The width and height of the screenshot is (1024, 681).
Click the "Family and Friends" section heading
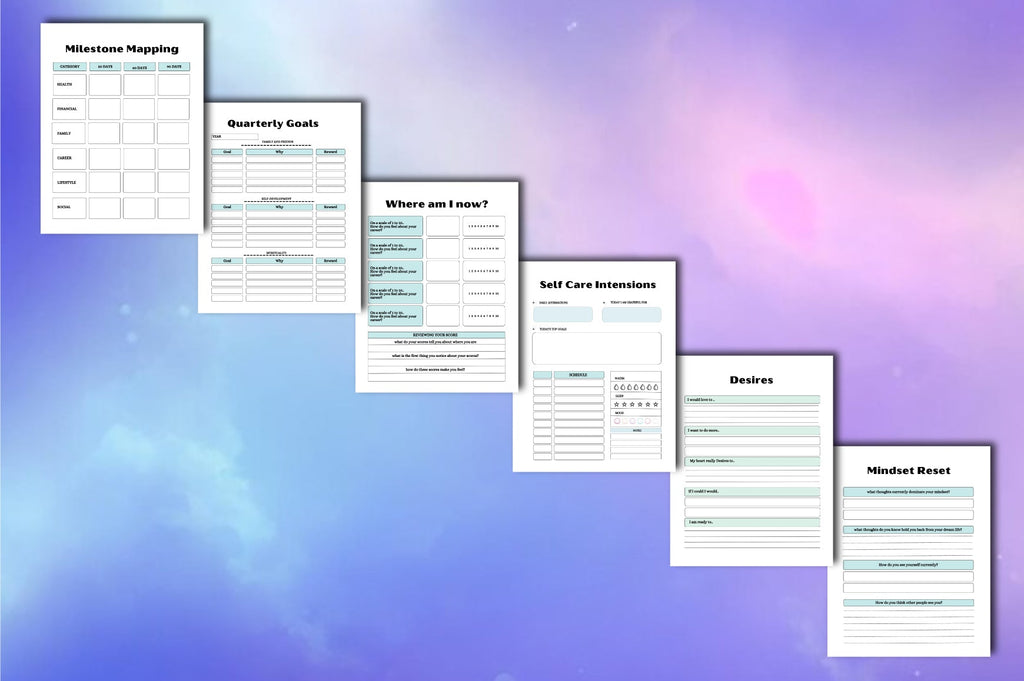click(278, 142)
